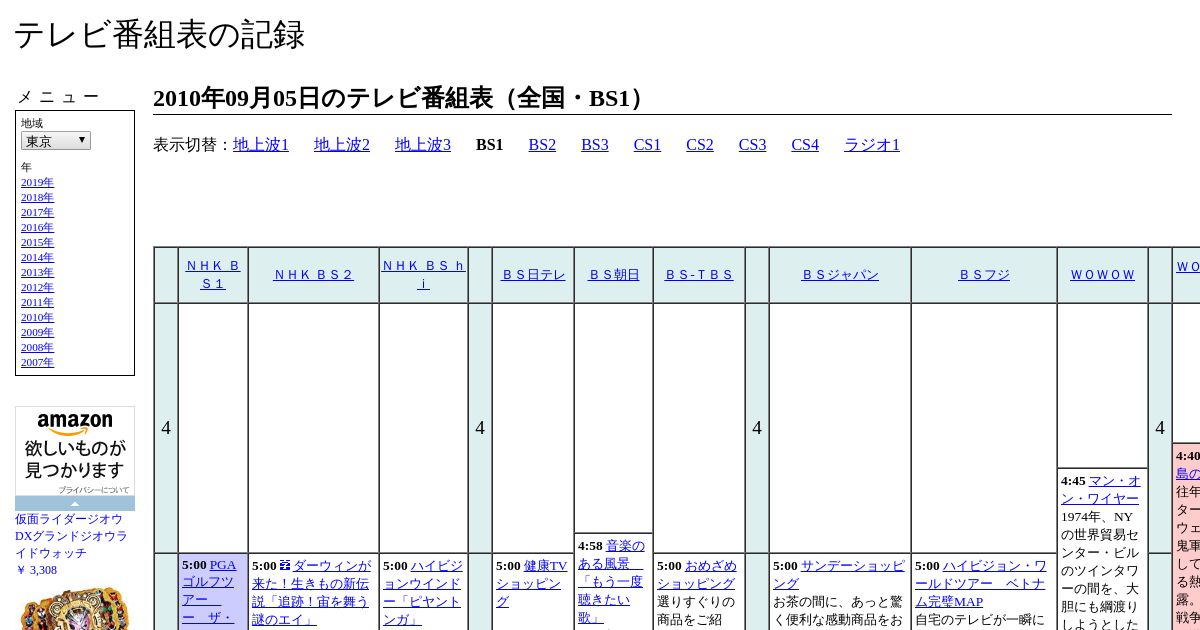Open the 2016年 archive link
Viewport: 1200px width, 630px height.
37,228
